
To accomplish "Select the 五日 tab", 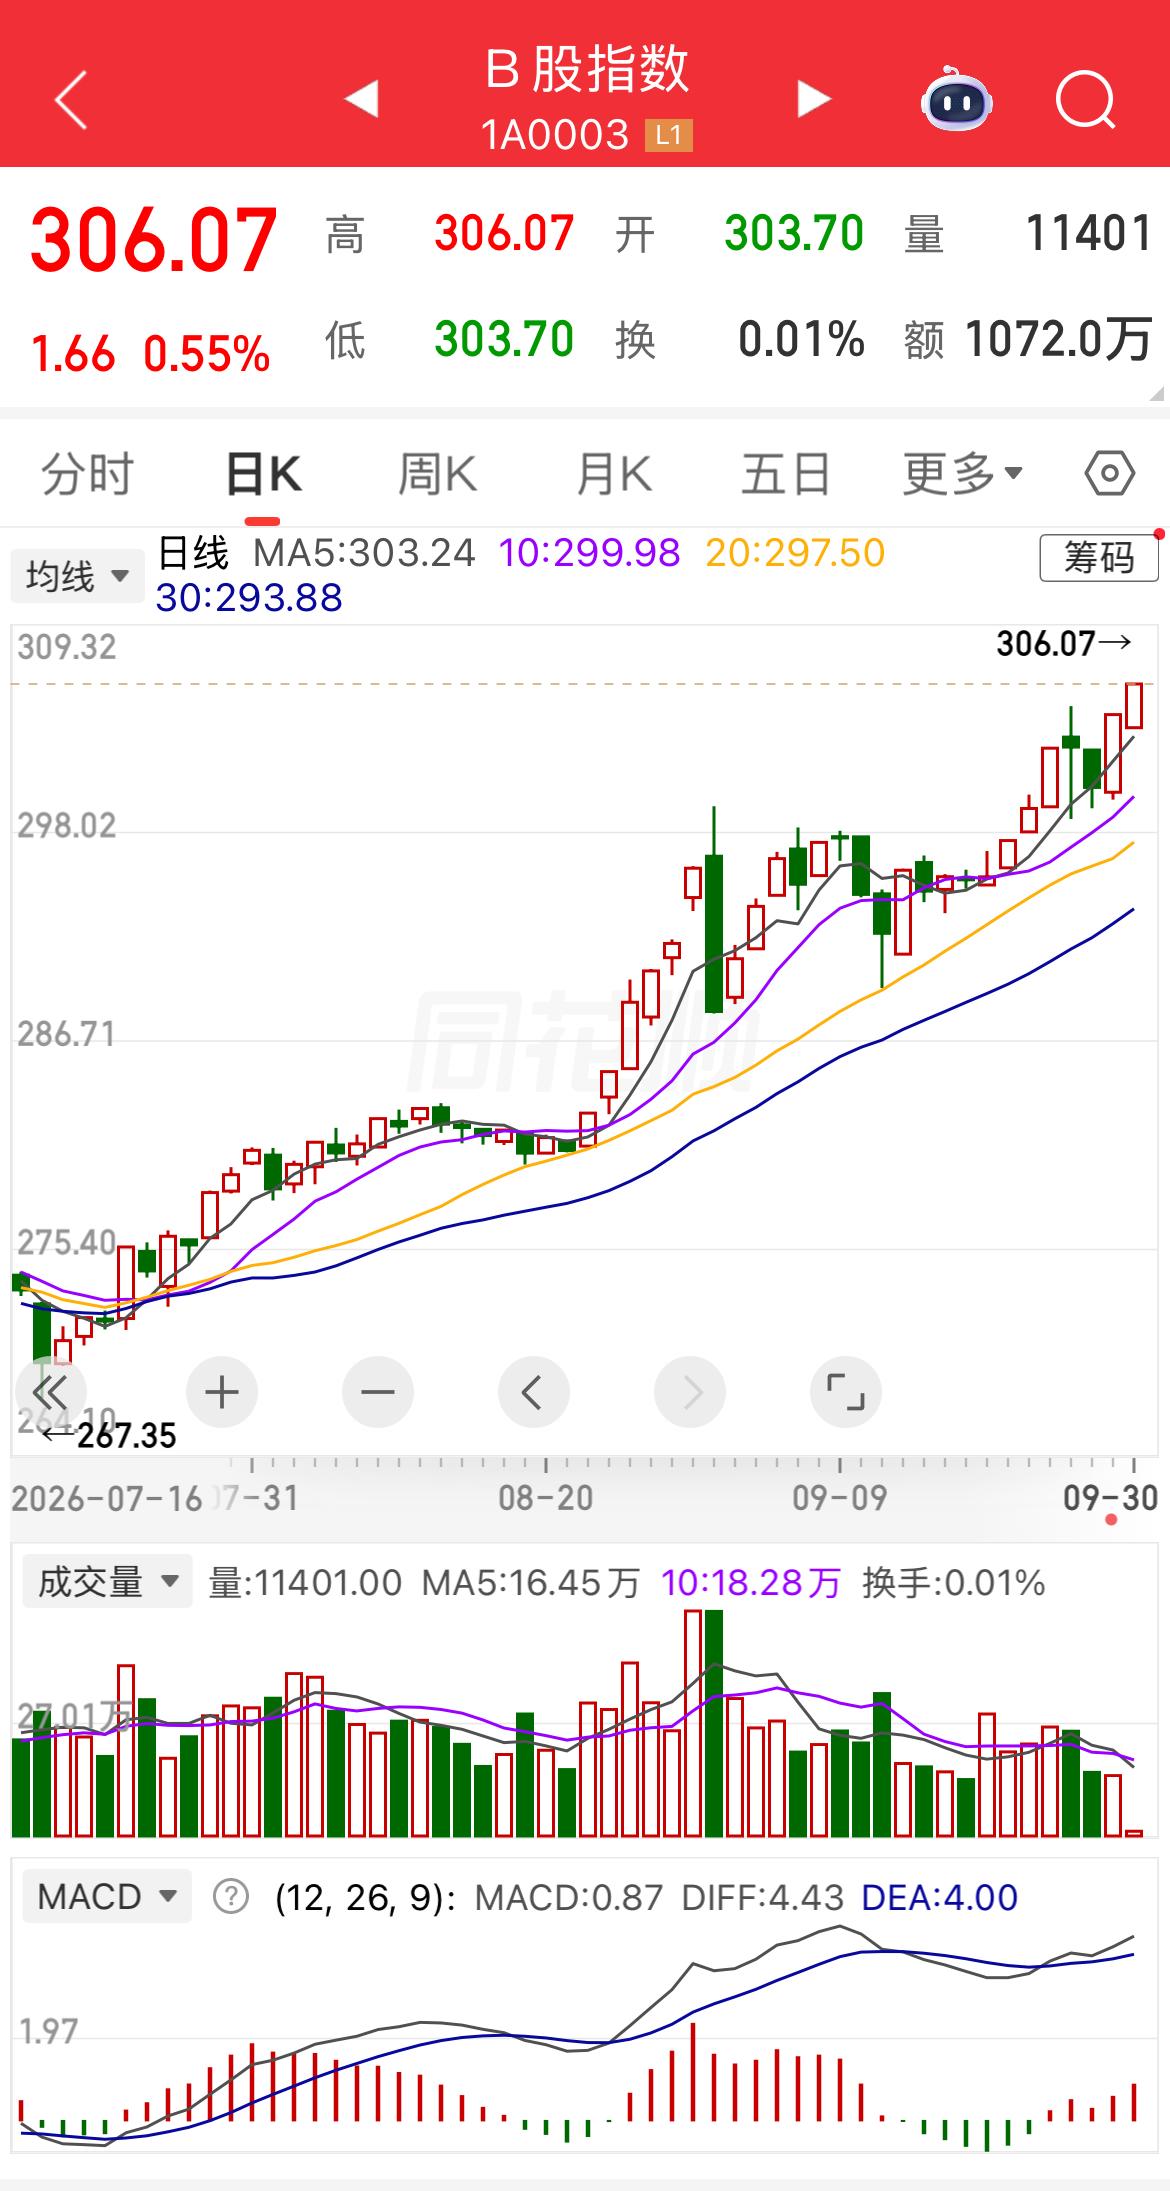I will pos(786,473).
